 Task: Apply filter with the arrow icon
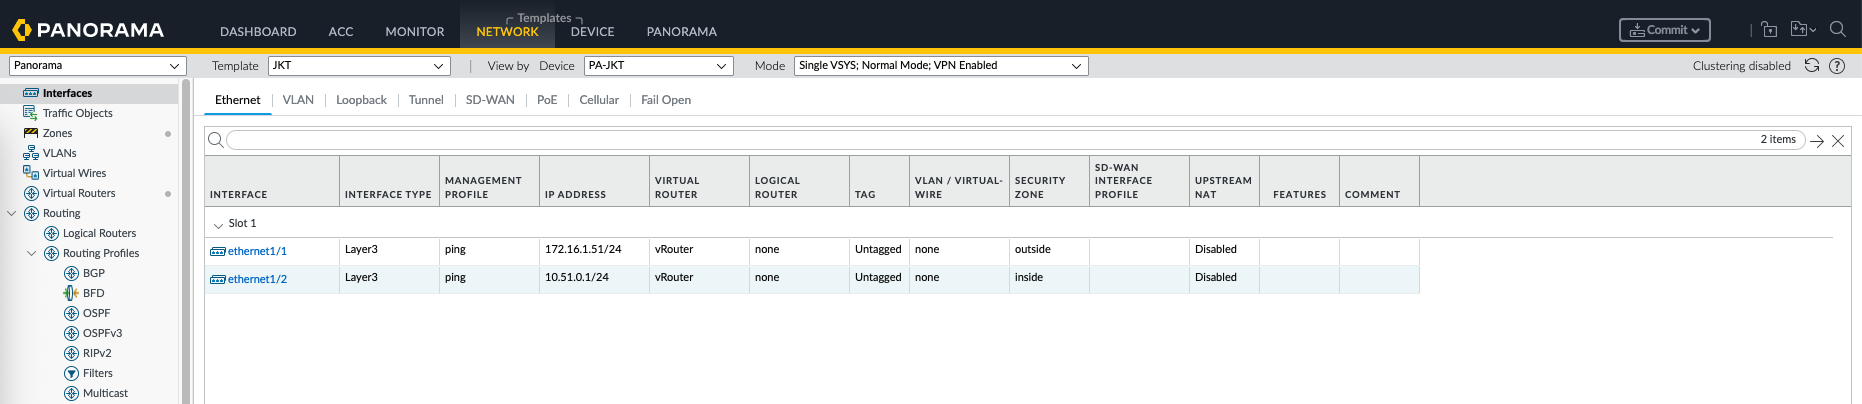1817,141
